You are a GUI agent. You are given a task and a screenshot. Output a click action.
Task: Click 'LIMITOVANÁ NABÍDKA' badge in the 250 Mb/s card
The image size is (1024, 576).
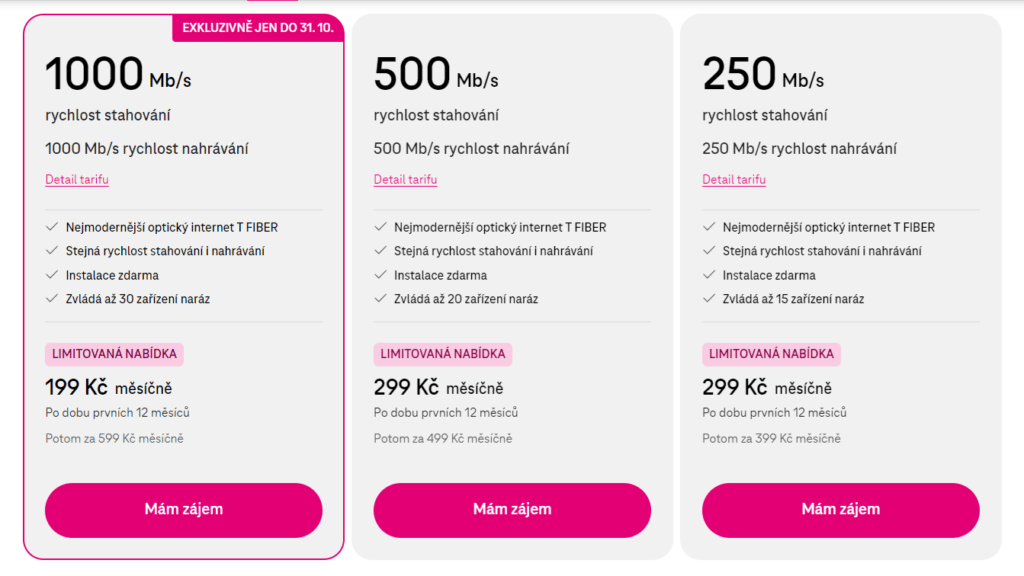771,354
